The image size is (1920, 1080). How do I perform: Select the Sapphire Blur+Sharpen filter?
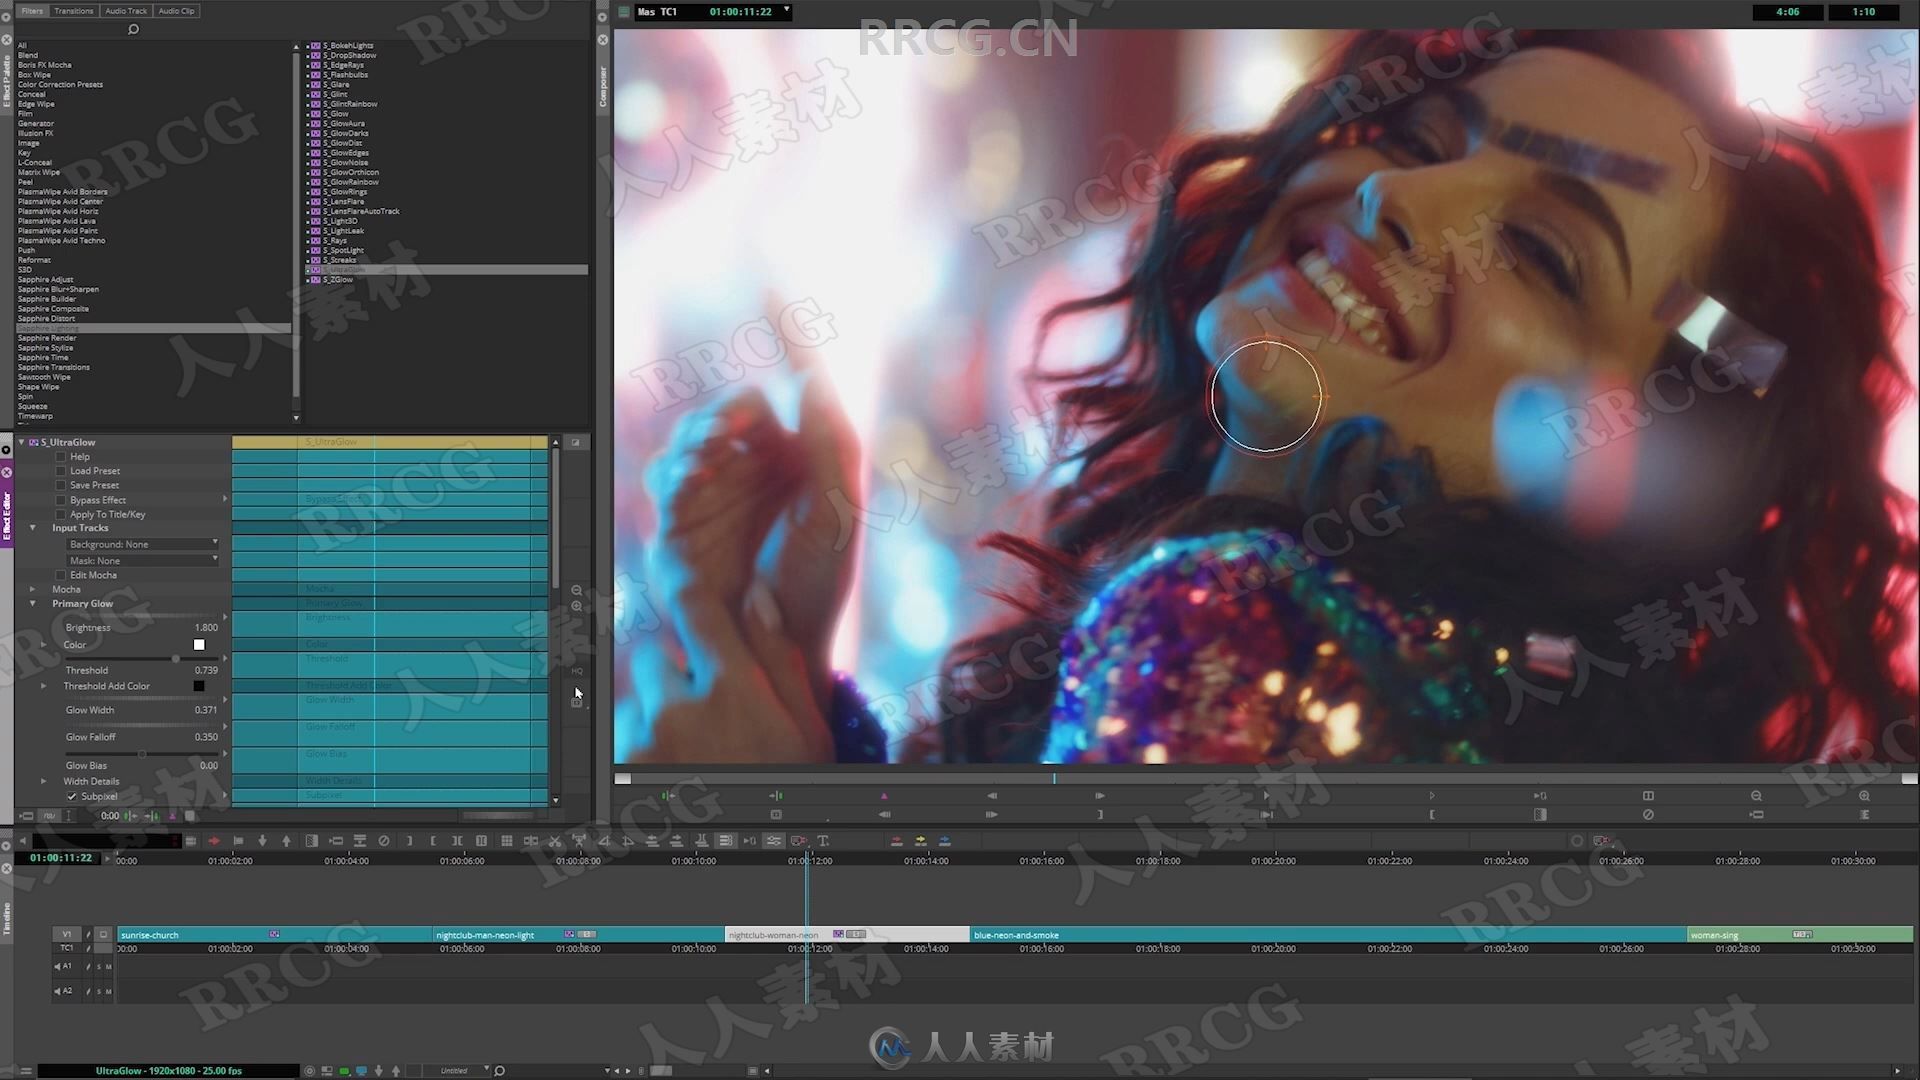(x=58, y=289)
